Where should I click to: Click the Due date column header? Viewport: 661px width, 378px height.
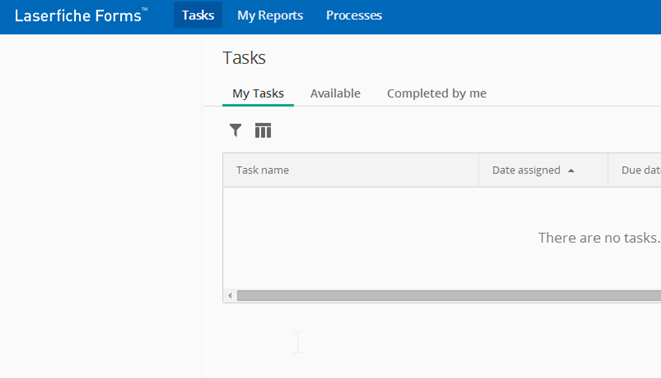coord(635,170)
